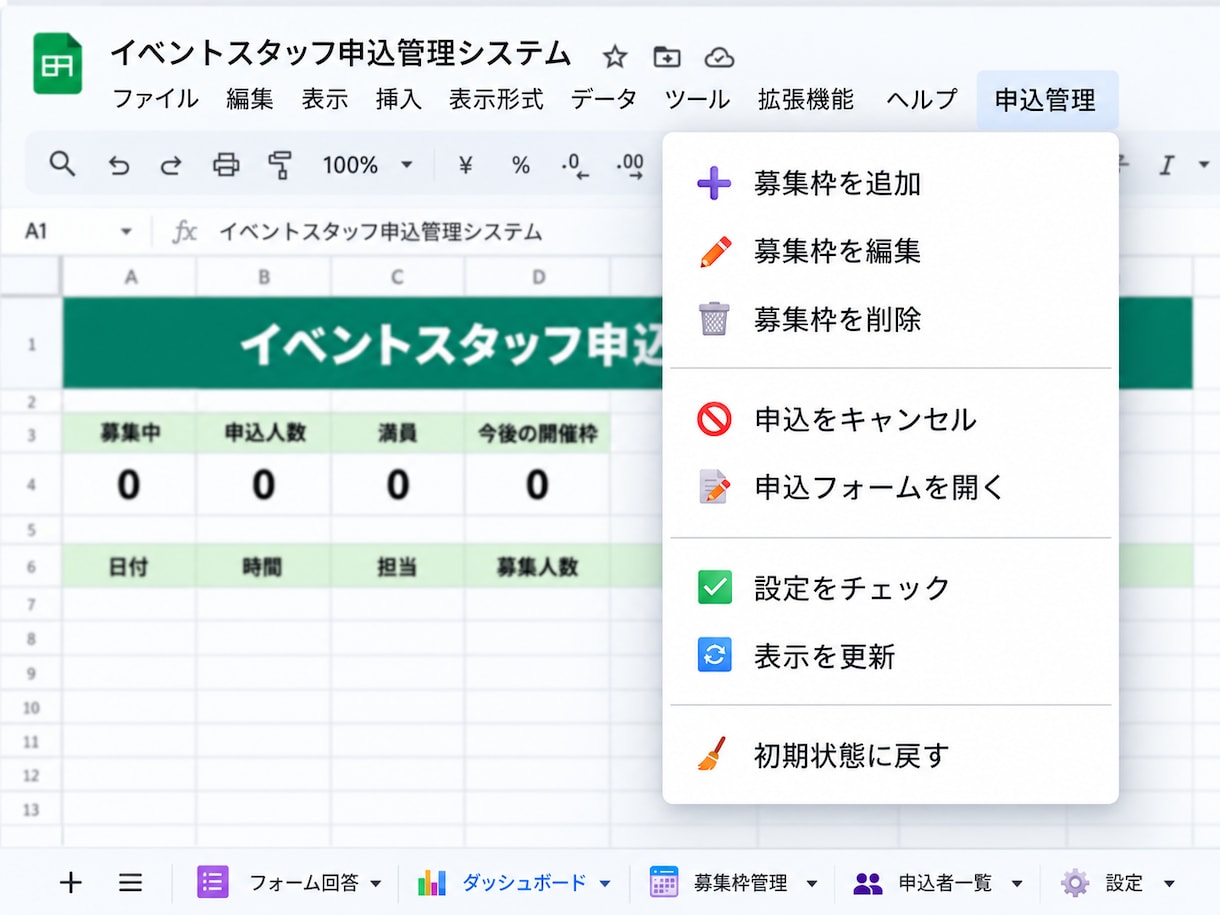Screen dimensions: 1220x915
Task: Click the search magnifier in toolbar
Action: pyautogui.click(x=62, y=164)
